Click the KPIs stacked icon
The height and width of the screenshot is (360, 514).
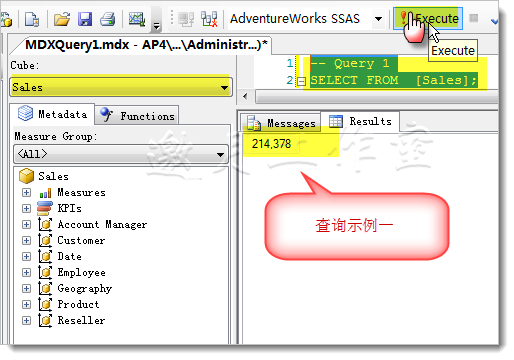45,208
